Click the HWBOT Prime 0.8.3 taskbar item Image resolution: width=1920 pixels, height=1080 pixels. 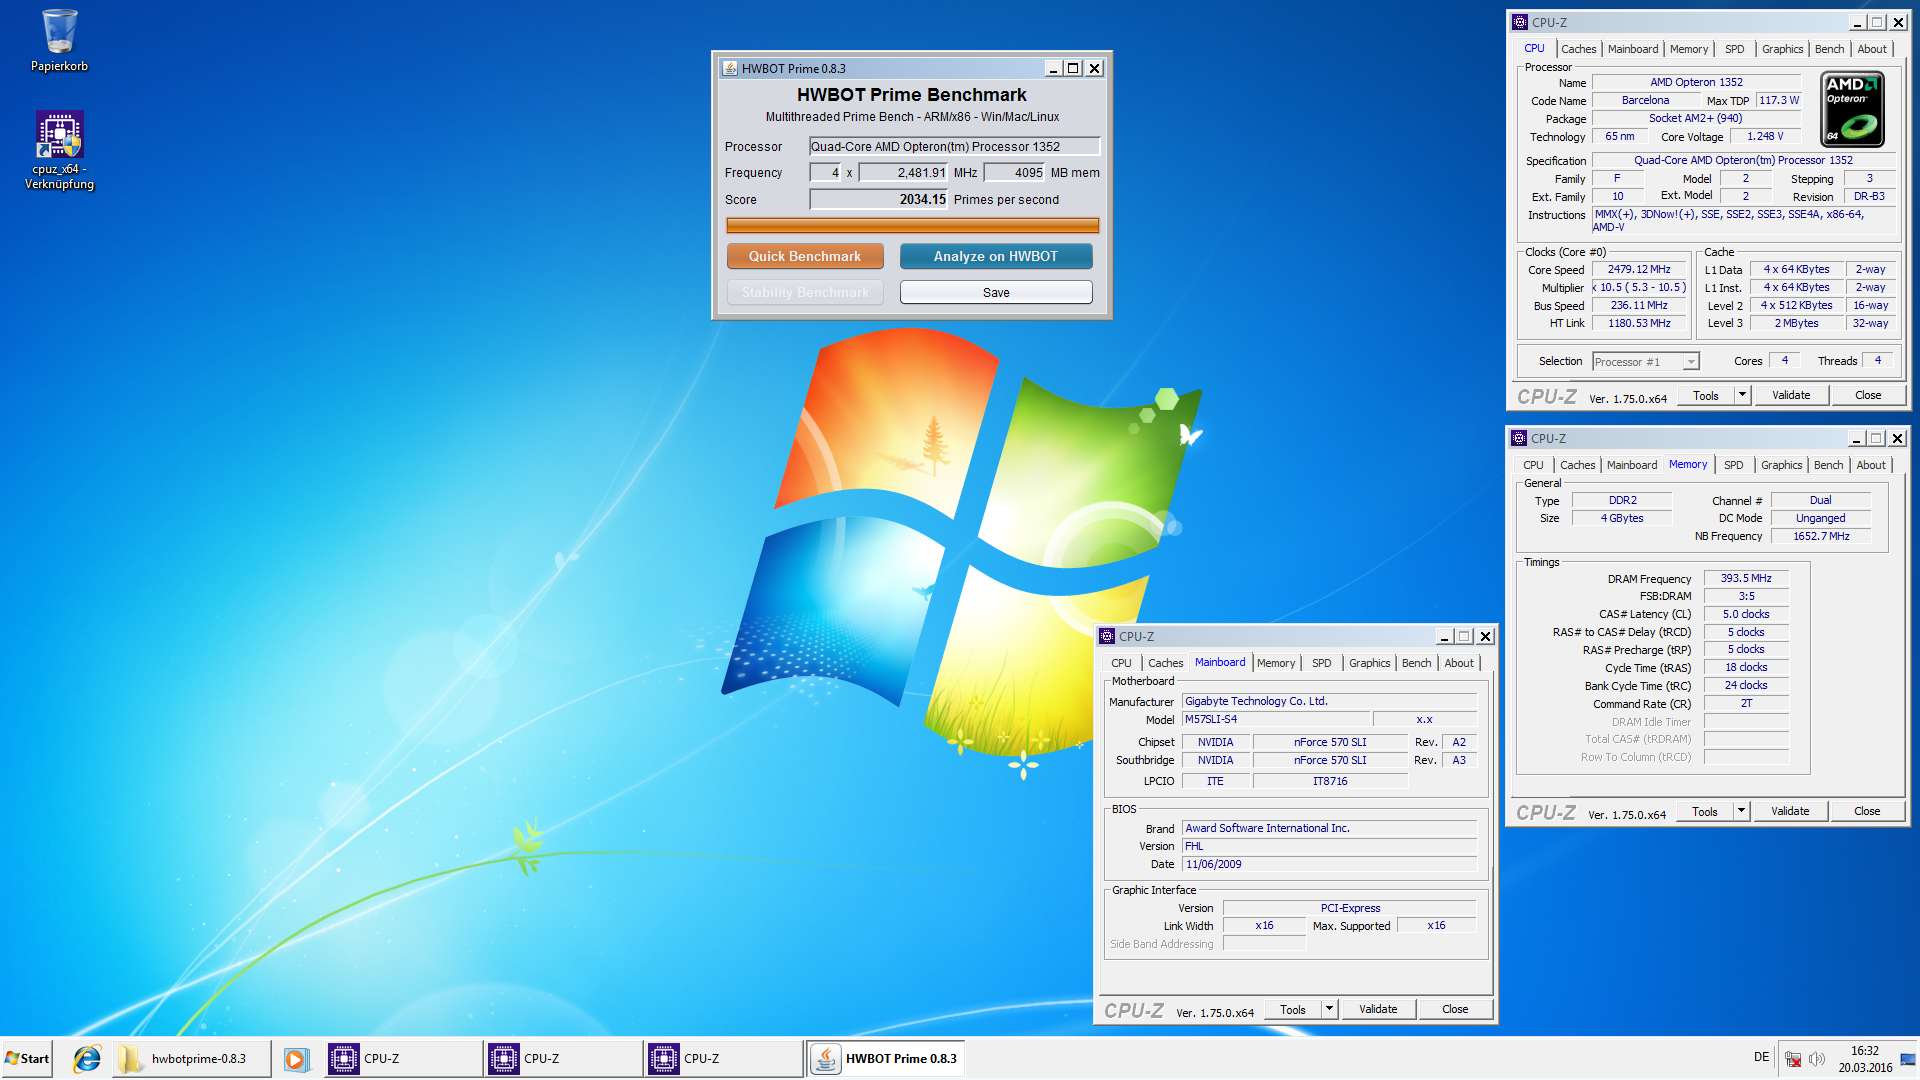[x=885, y=1058]
